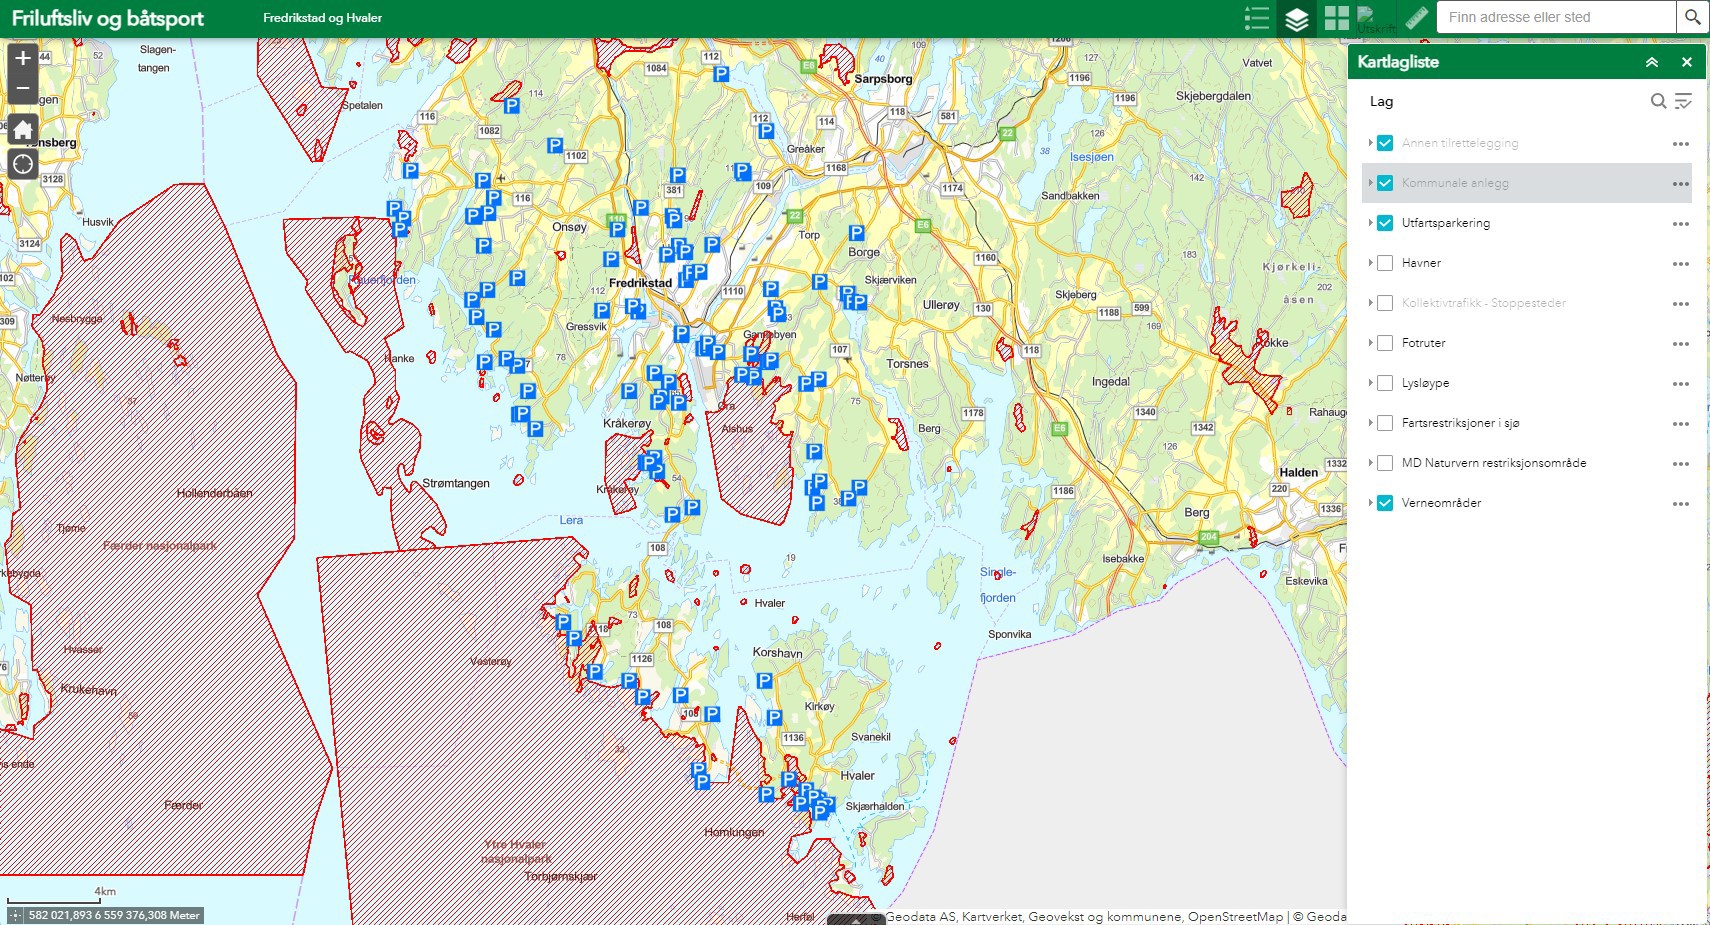This screenshot has height=925, width=1710.
Task: Click the layer filter options button
Action: tap(1683, 101)
